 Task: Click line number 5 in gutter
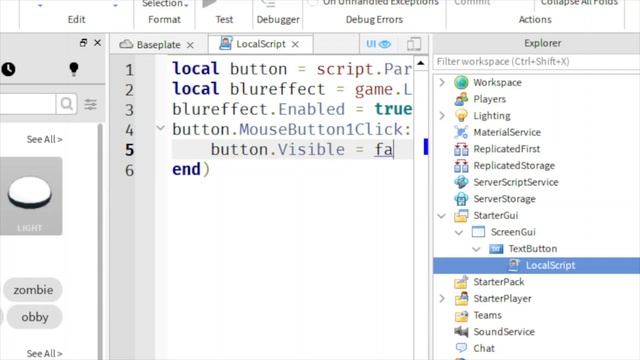point(129,150)
